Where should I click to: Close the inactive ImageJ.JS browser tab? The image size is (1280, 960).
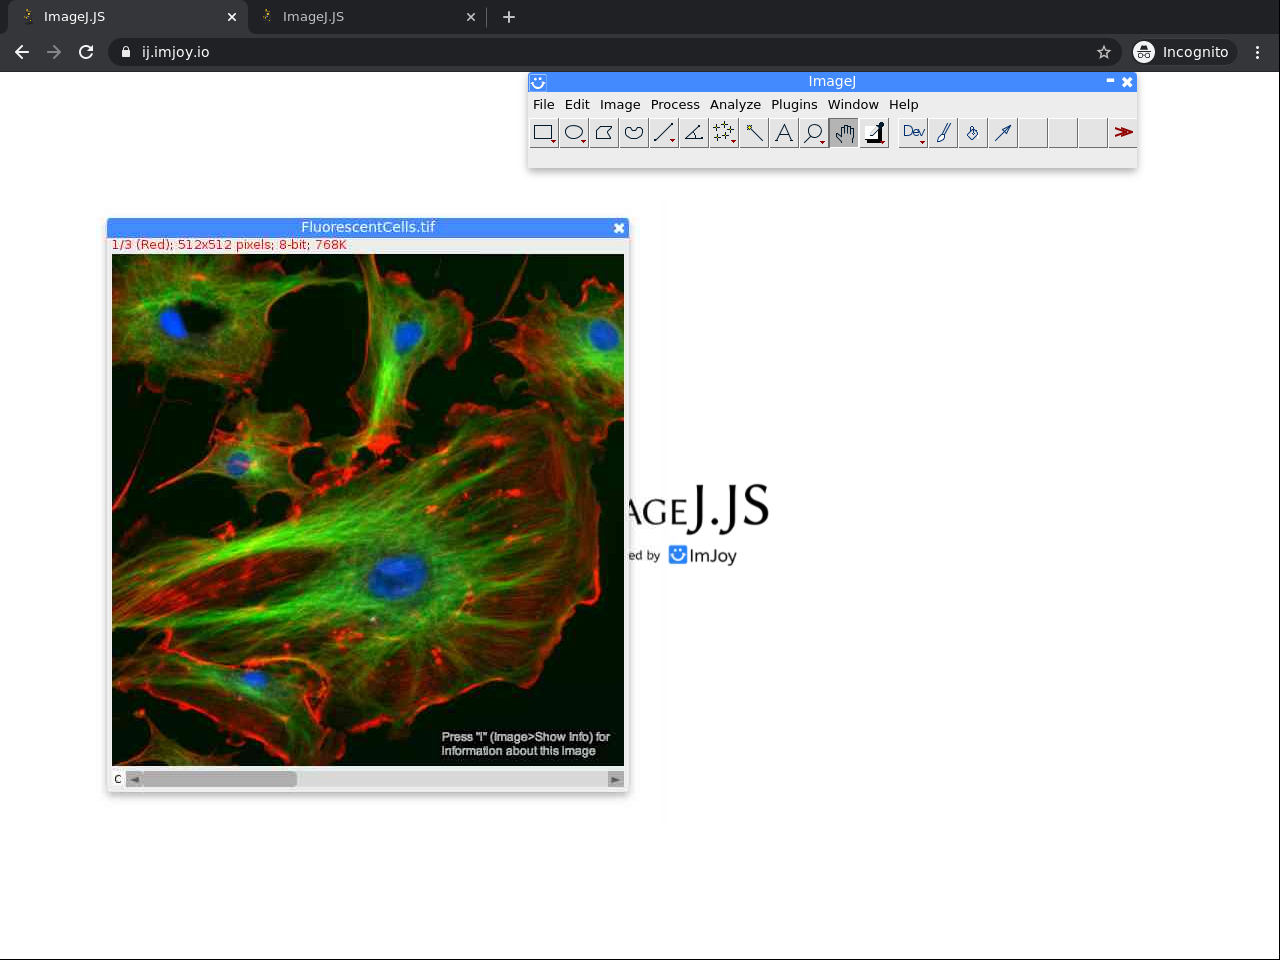tap(471, 17)
